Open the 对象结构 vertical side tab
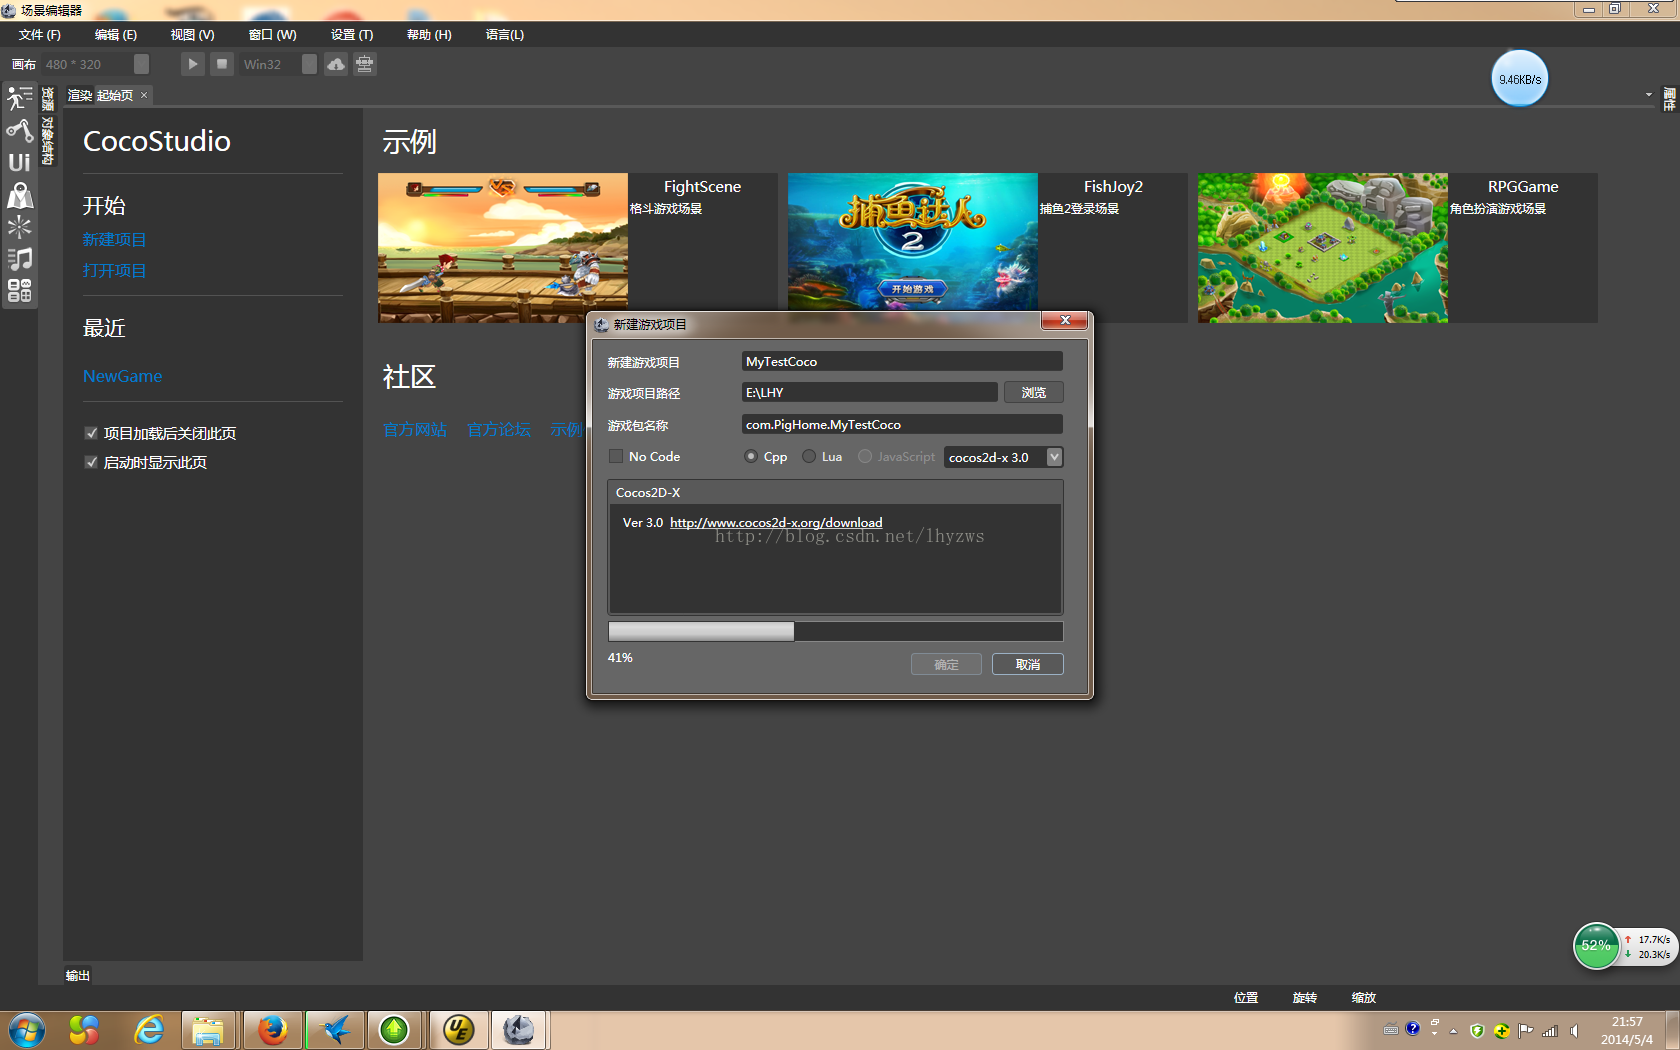Image resolution: width=1680 pixels, height=1050 pixels. pos(48,141)
